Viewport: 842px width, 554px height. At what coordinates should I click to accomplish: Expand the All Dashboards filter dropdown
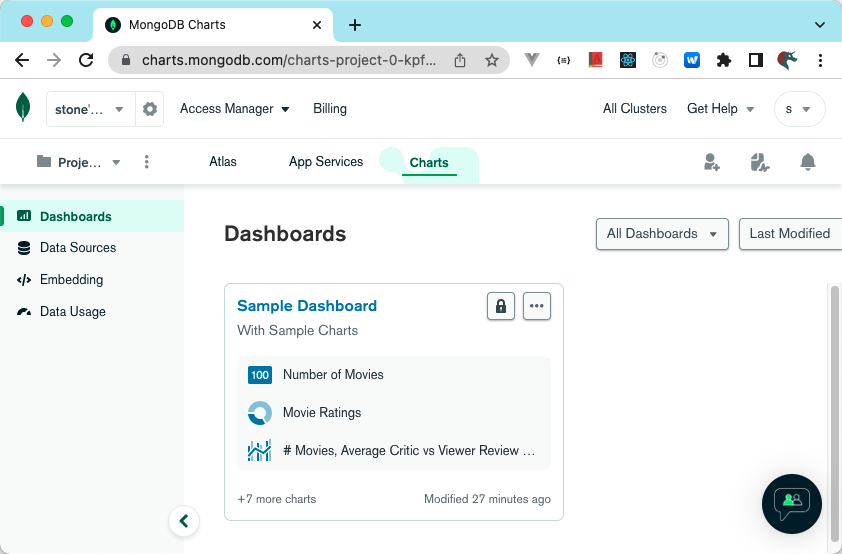[661, 234]
